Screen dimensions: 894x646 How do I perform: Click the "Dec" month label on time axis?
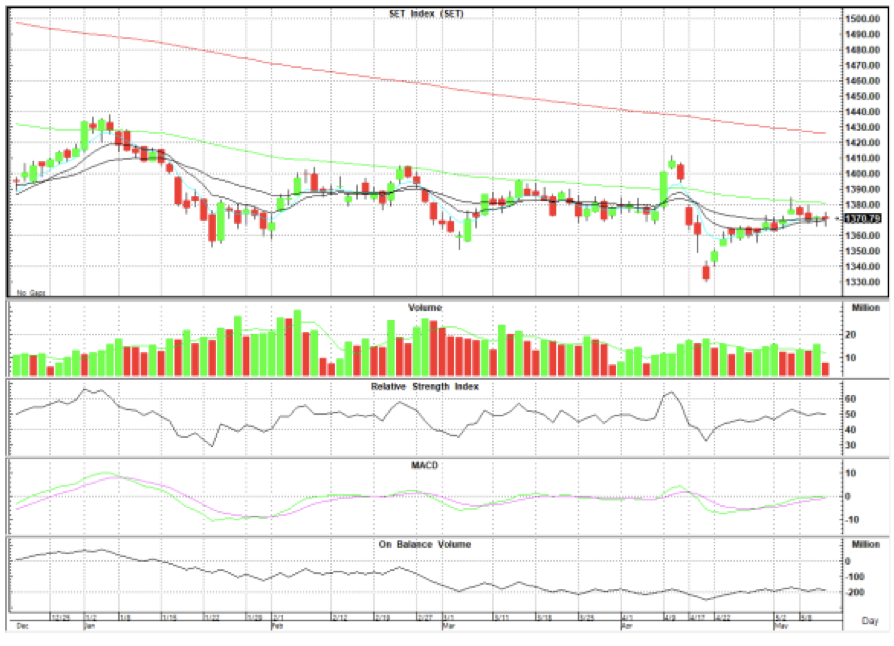(22, 626)
